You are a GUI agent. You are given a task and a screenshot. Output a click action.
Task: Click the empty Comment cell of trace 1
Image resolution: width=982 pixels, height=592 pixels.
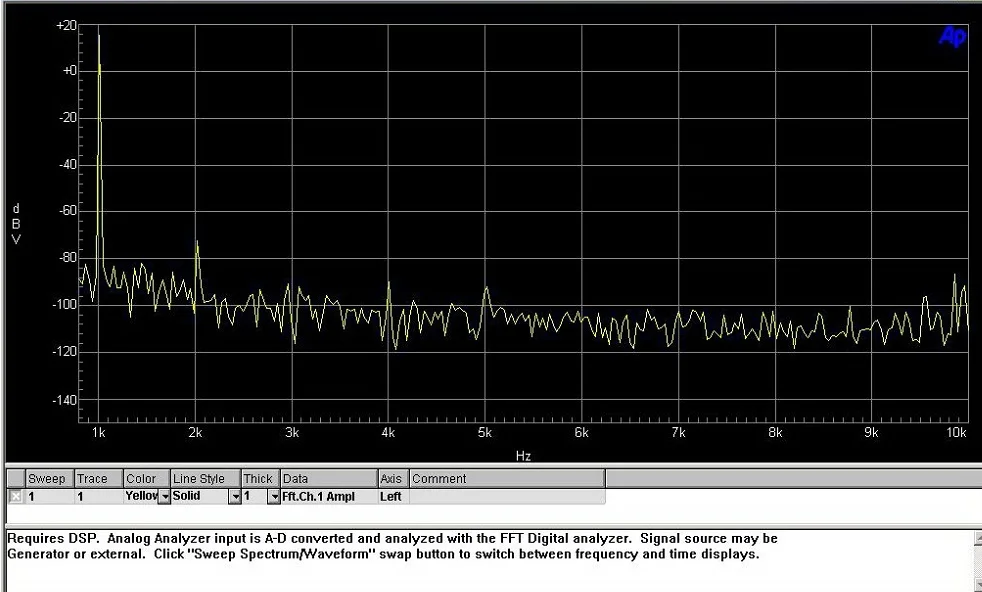pos(507,497)
